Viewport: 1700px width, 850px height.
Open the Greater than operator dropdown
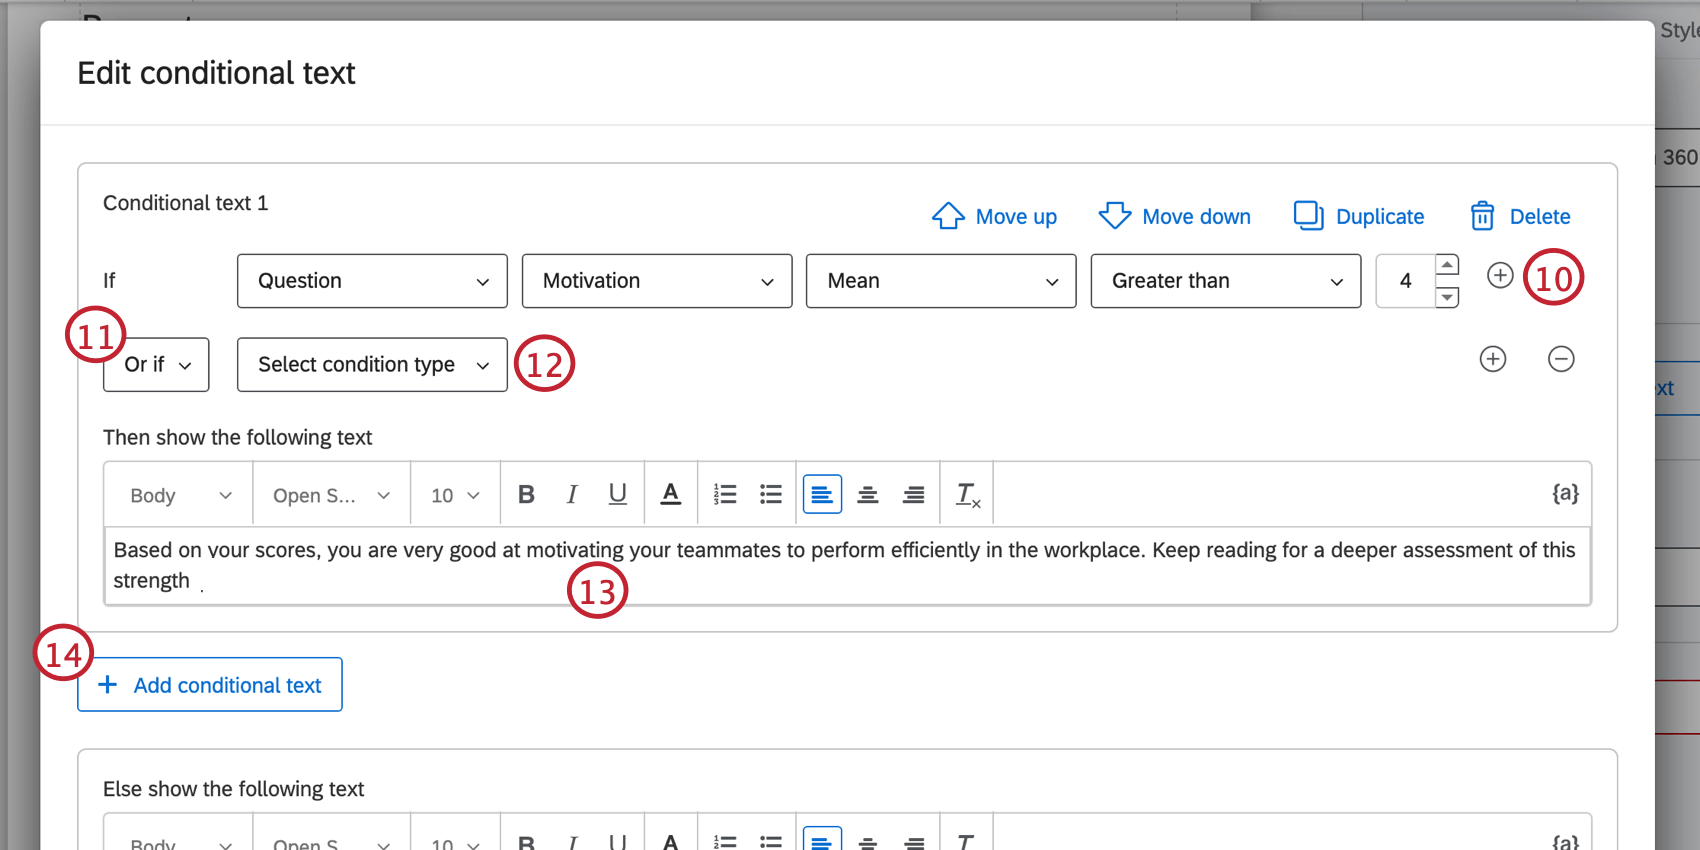[1225, 281]
